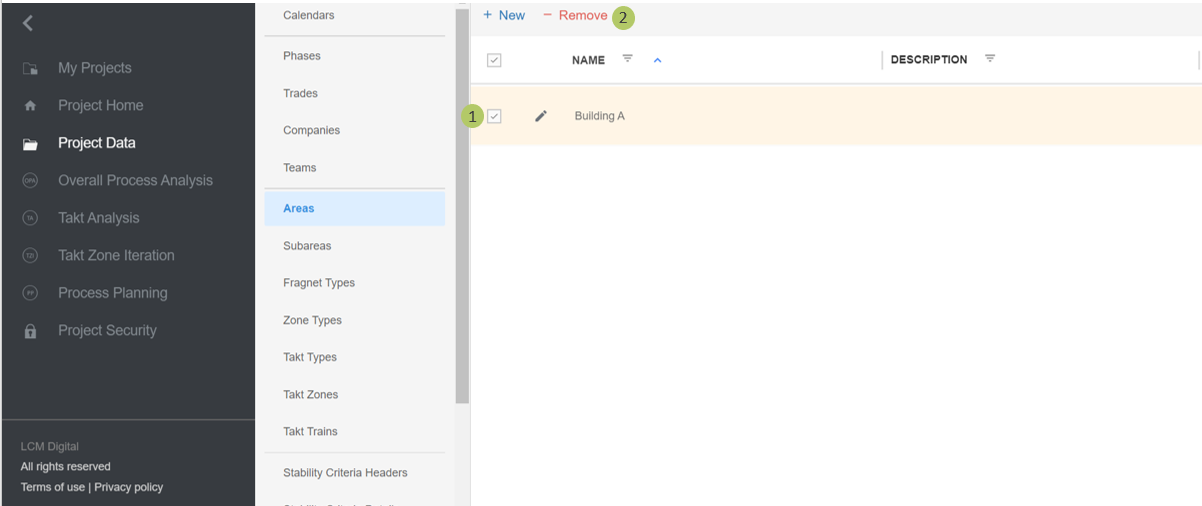Click the pencil edit icon for Building A
The image size is (1202, 506).
[541, 116]
